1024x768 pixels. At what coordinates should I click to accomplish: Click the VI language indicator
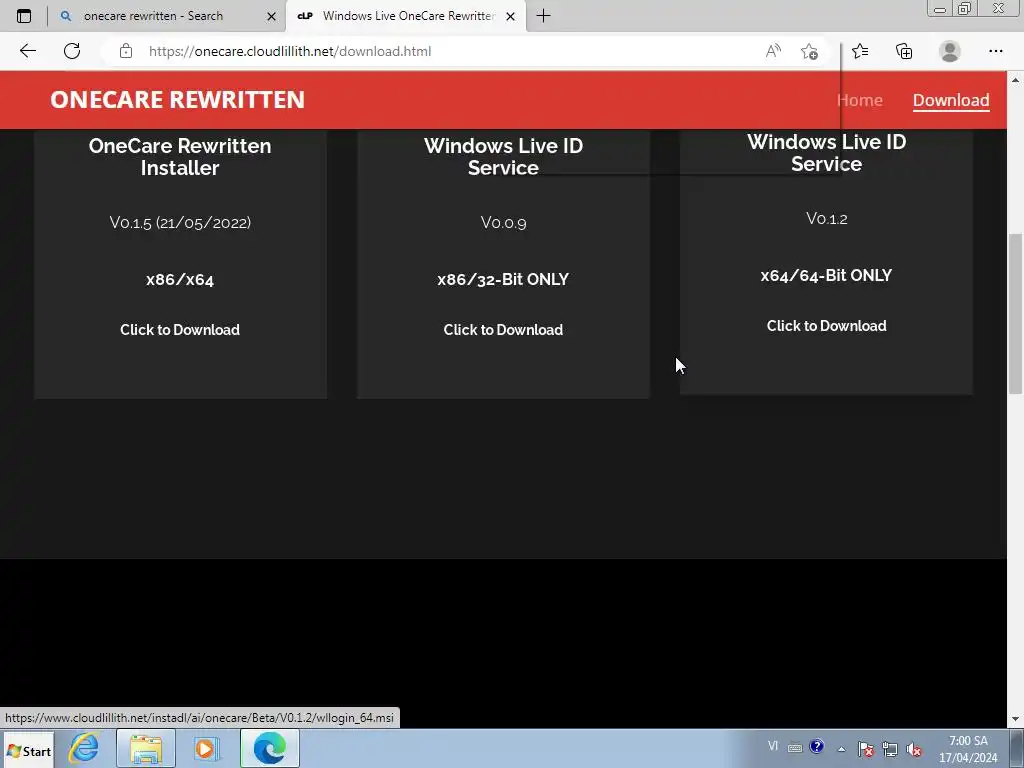[x=773, y=746]
